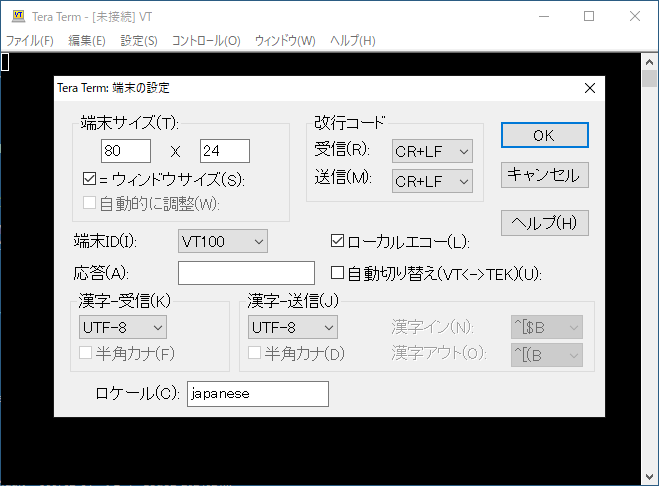The image size is (659, 486).
Task: Click the ヘルプ(H) dialog button
Action: [545, 223]
